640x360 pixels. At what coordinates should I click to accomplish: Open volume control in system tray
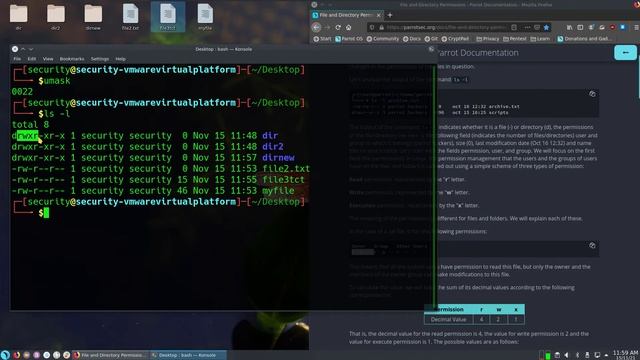tap(567, 355)
